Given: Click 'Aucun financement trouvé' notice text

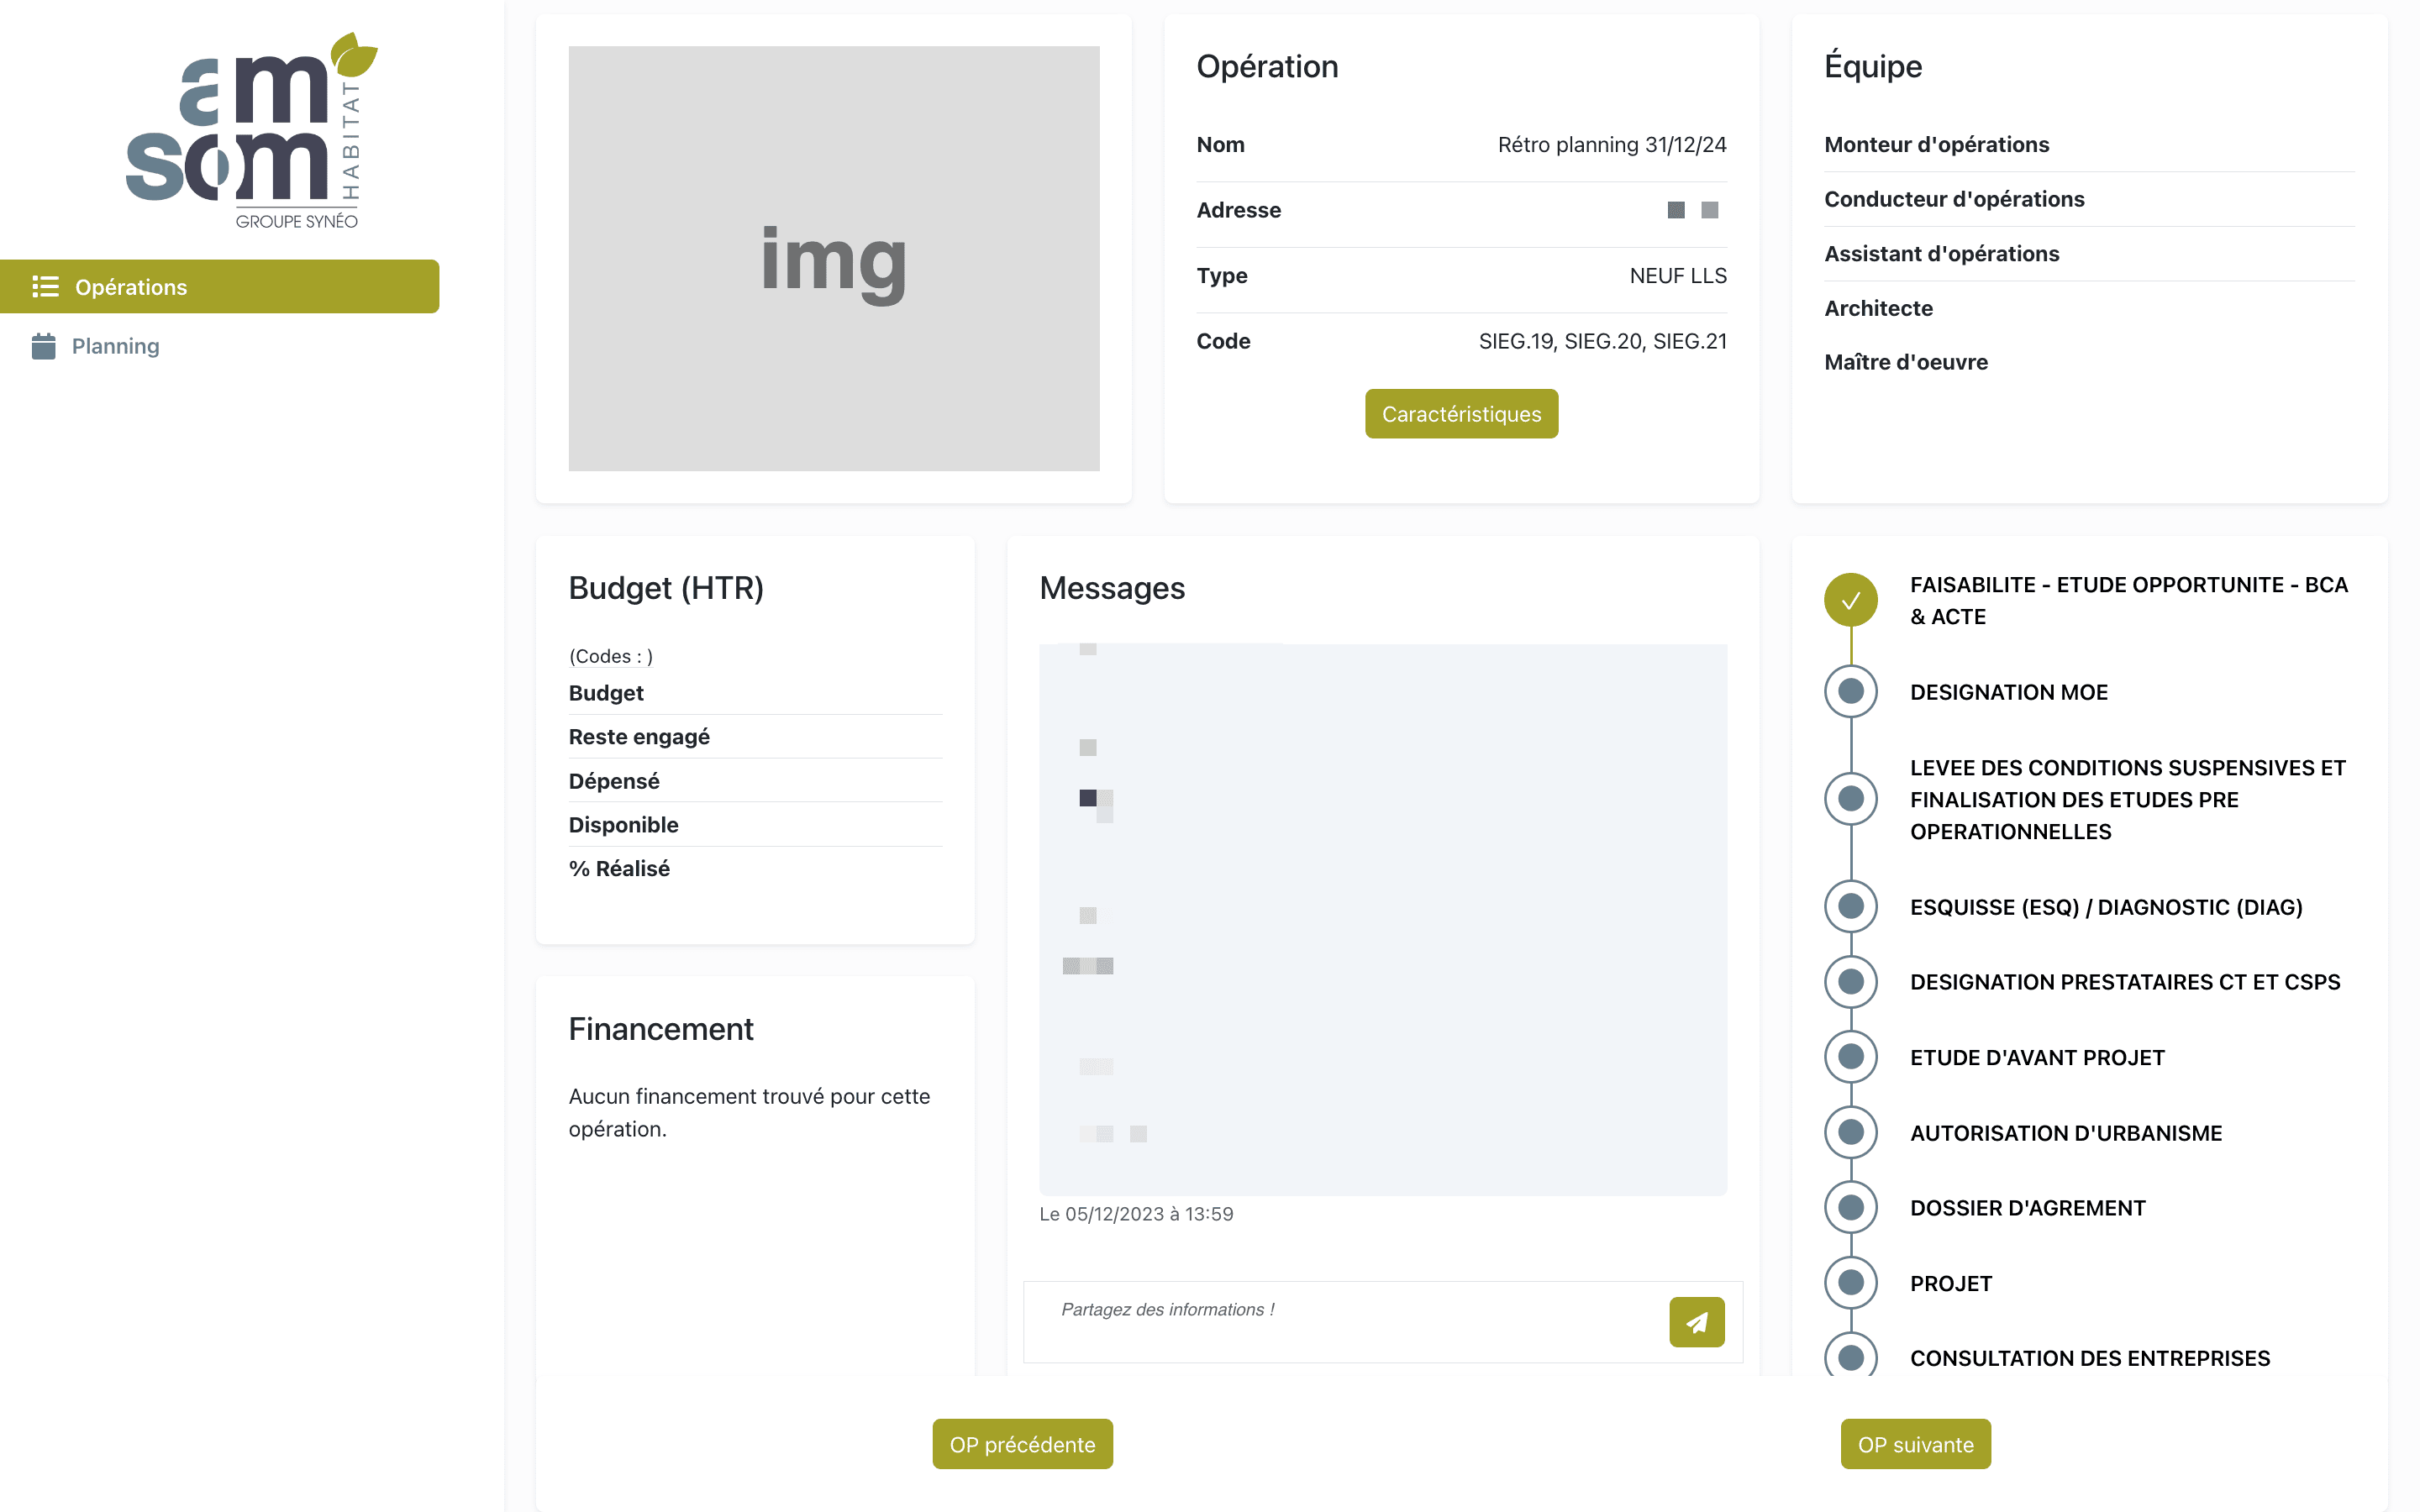Looking at the screenshot, I should point(749,1112).
